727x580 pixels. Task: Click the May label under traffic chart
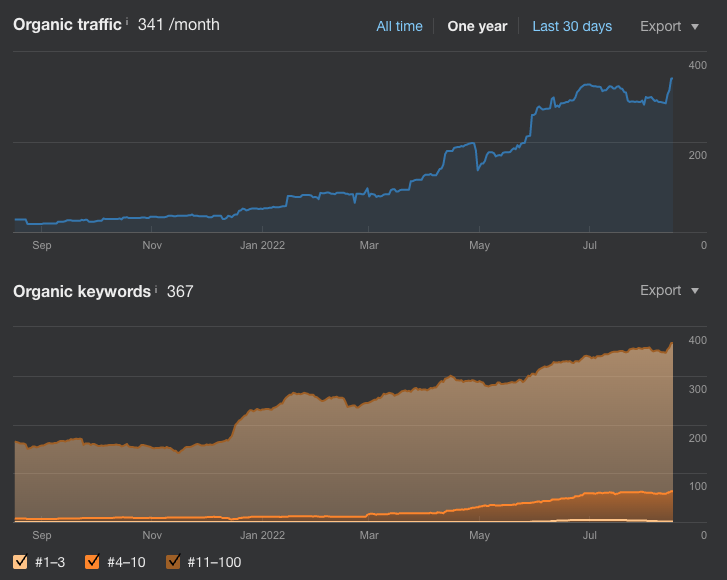479,245
